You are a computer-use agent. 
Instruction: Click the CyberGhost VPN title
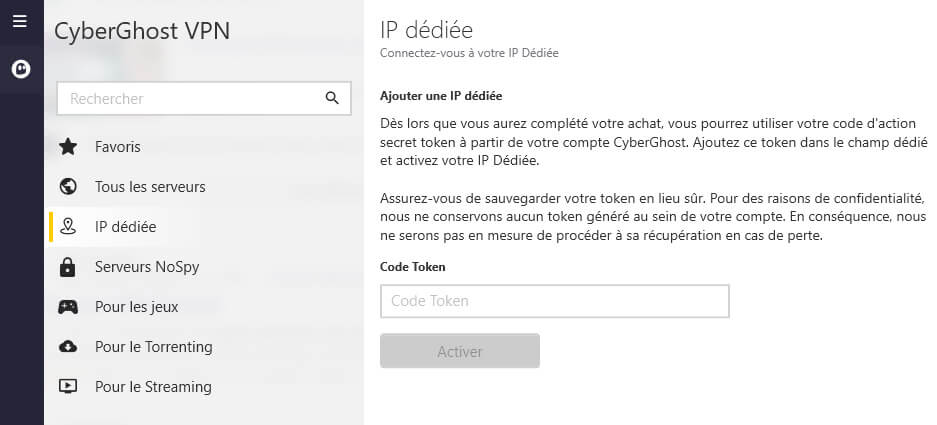142,31
